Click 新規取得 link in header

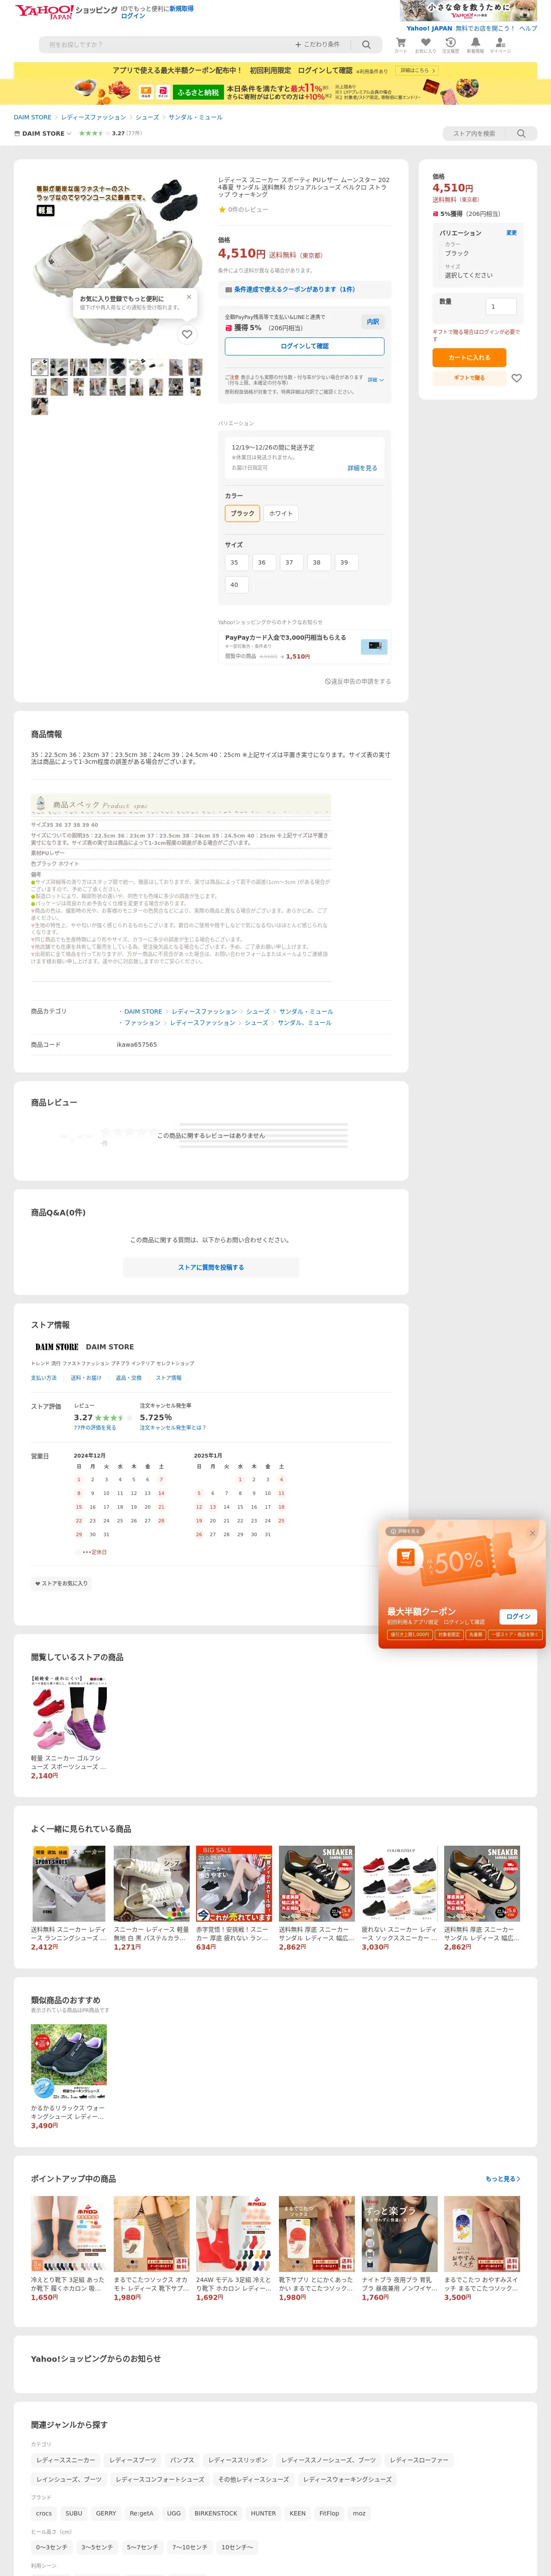[181, 8]
